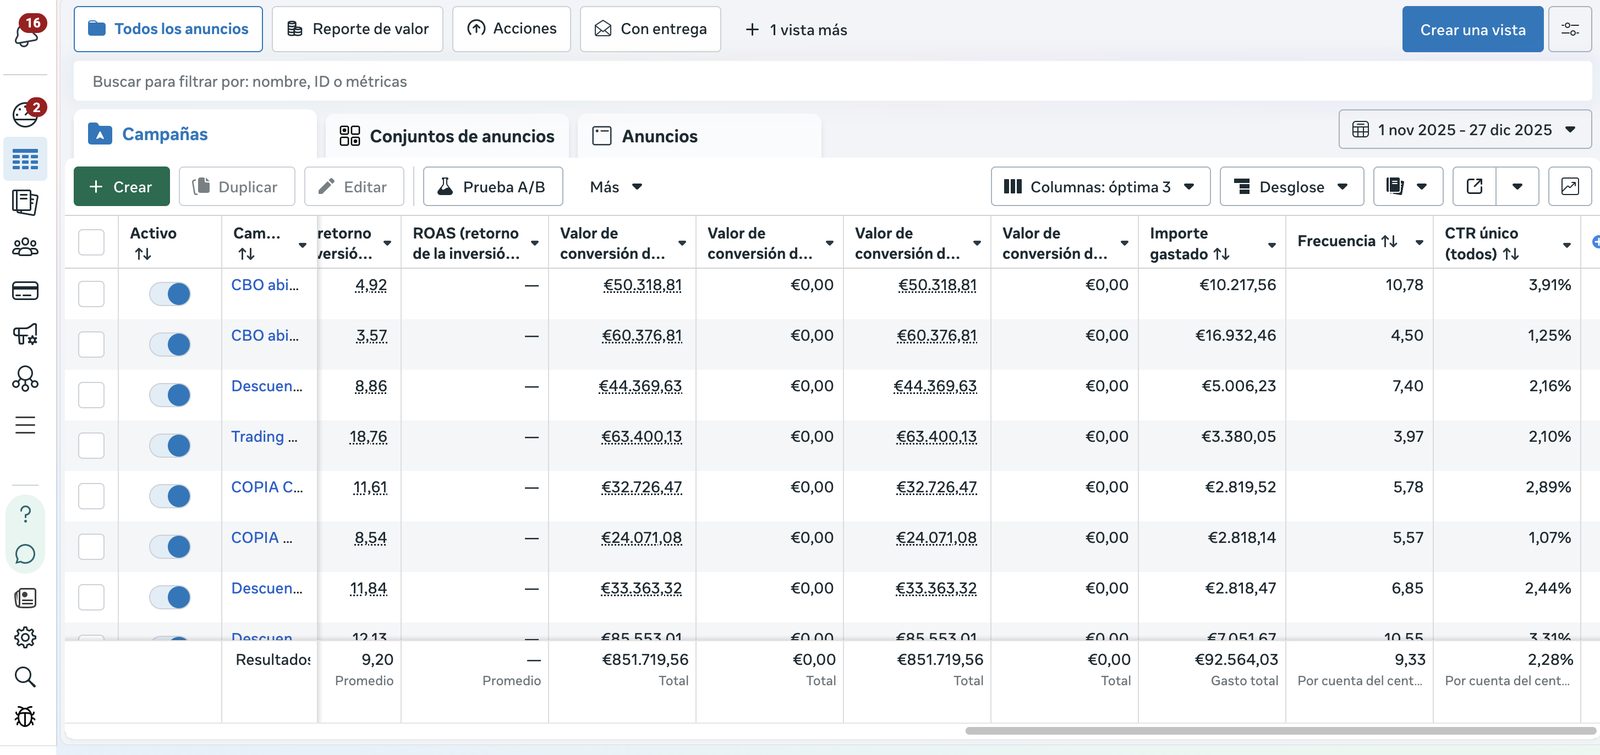This screenshot has width=1600, height=755.
Task: Expand the date range 1 nov 2025 - 27 dic 2025
Action: click(1465, 130)
